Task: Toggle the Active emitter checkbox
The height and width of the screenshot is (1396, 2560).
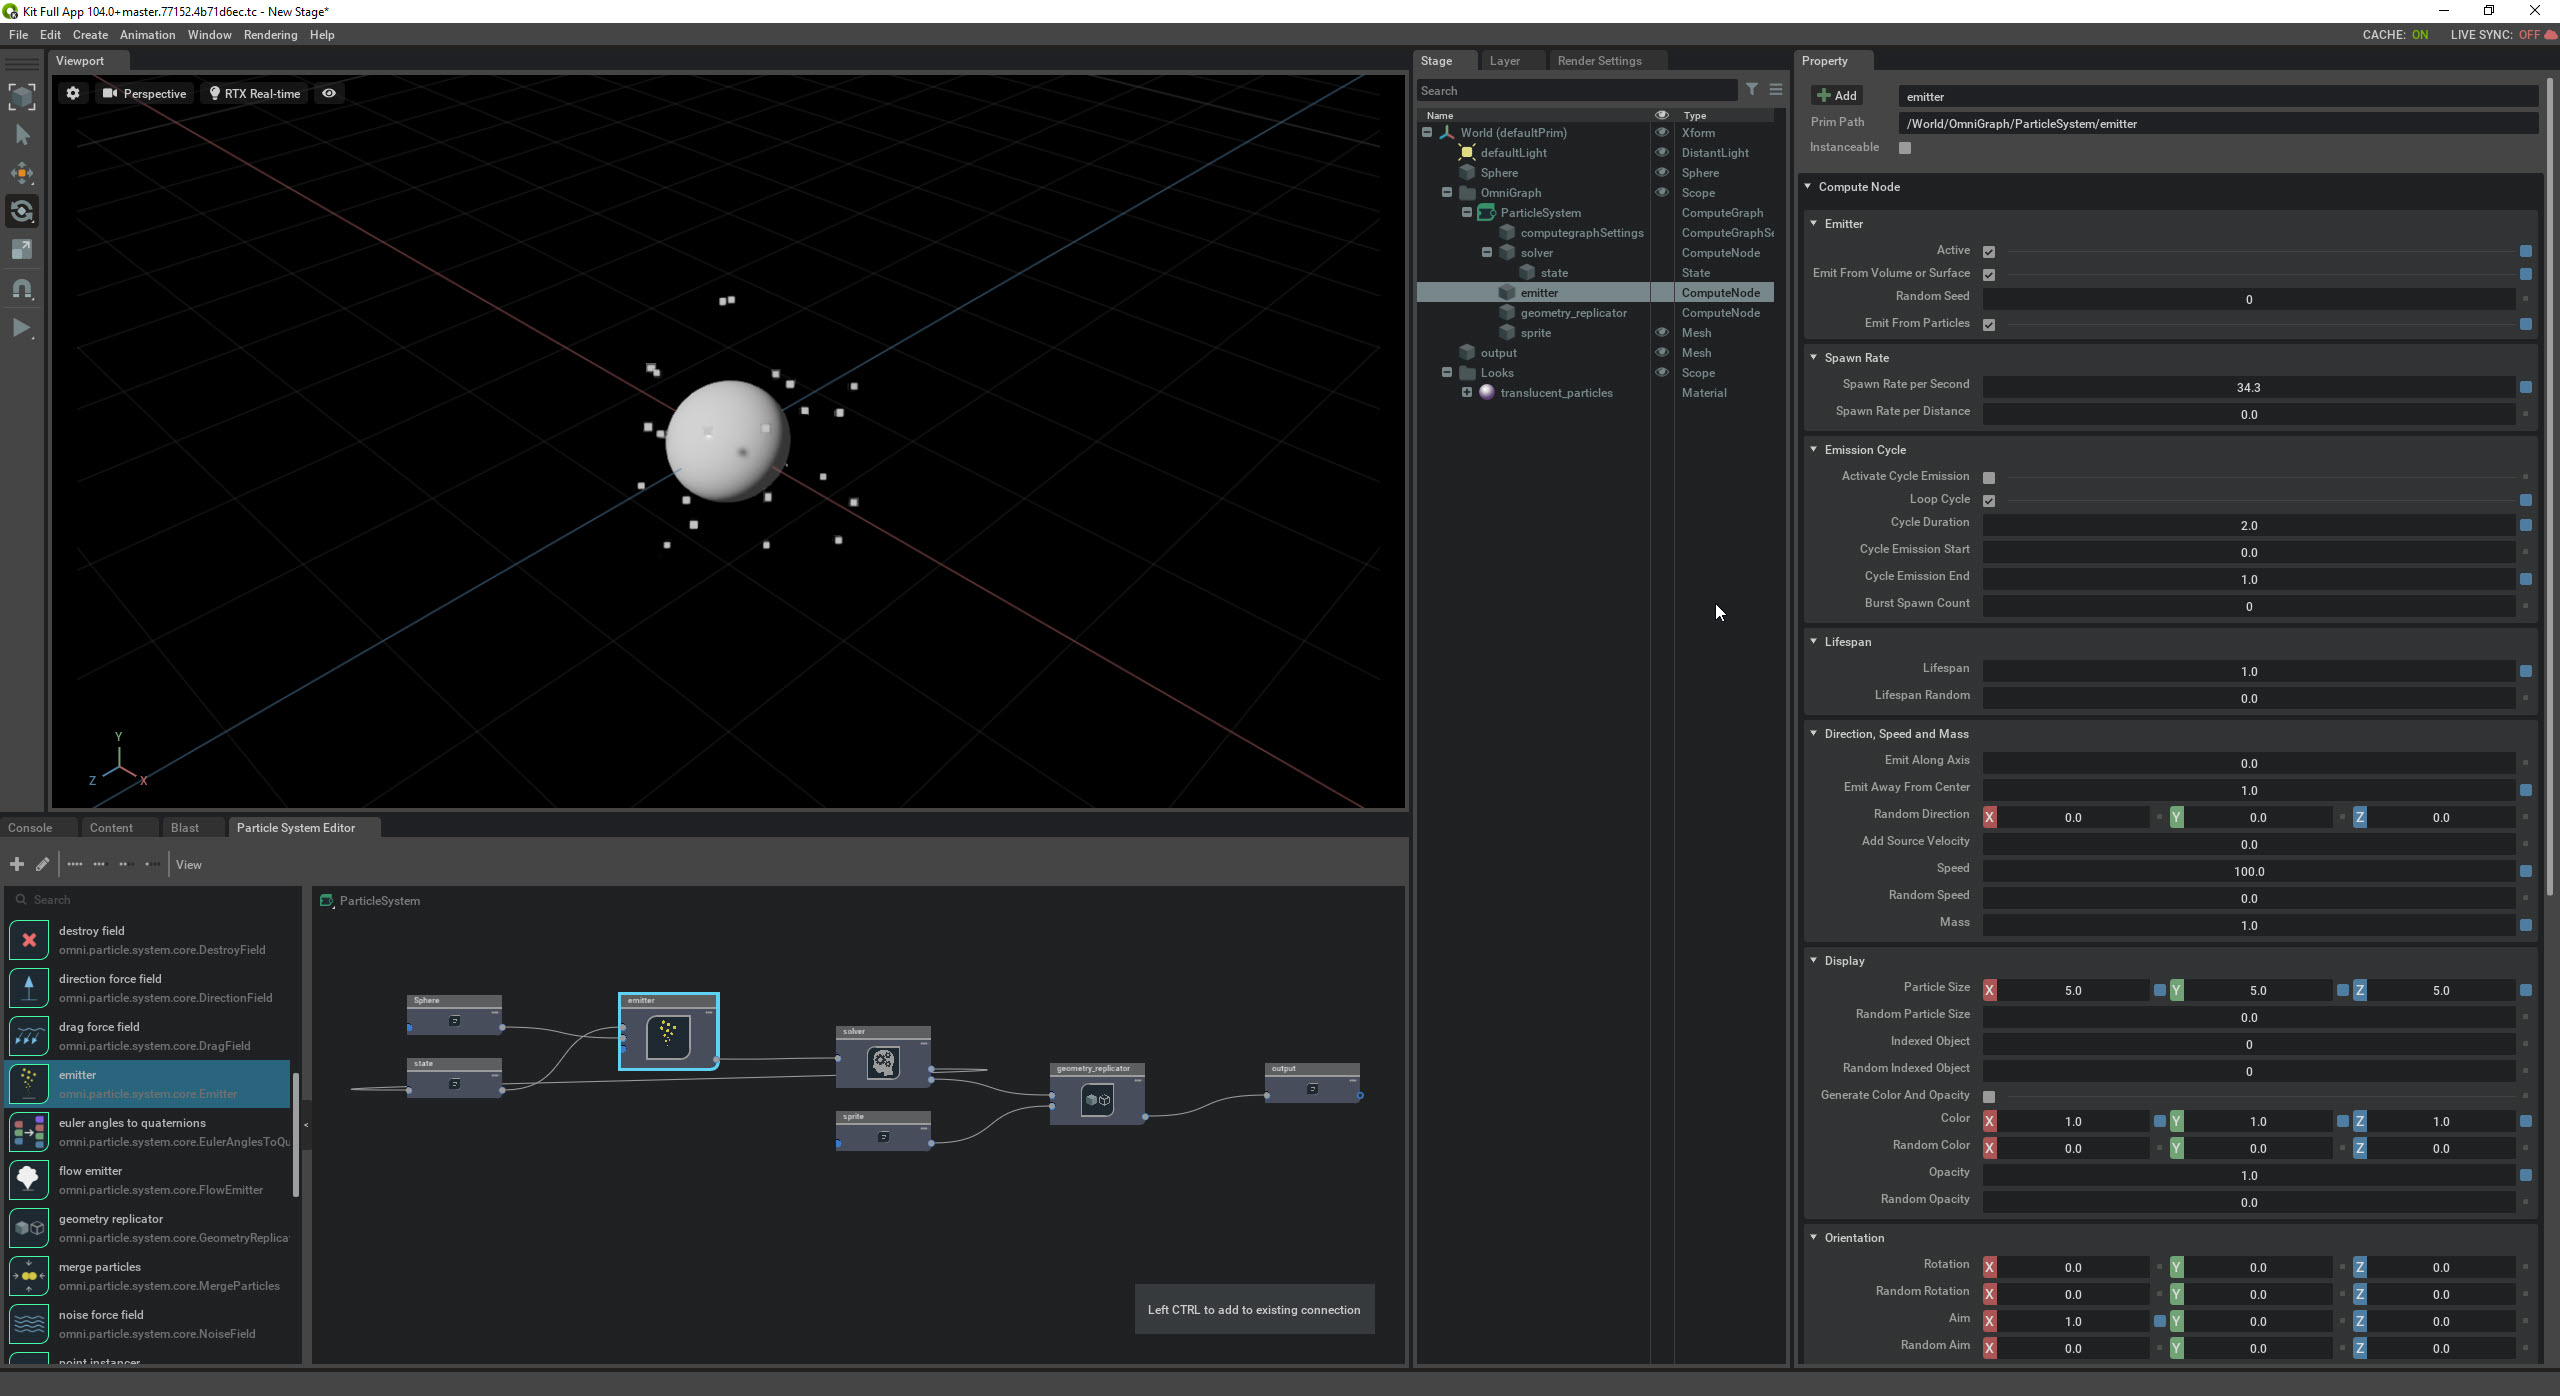Action: click(1989, 249)
